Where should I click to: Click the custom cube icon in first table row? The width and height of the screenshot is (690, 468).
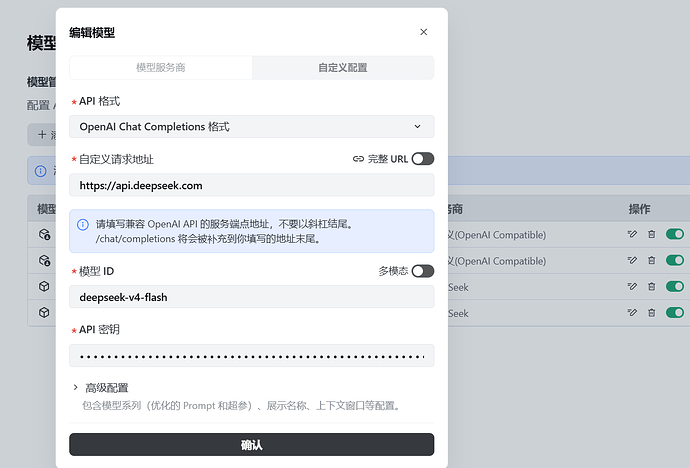point(44,234)
